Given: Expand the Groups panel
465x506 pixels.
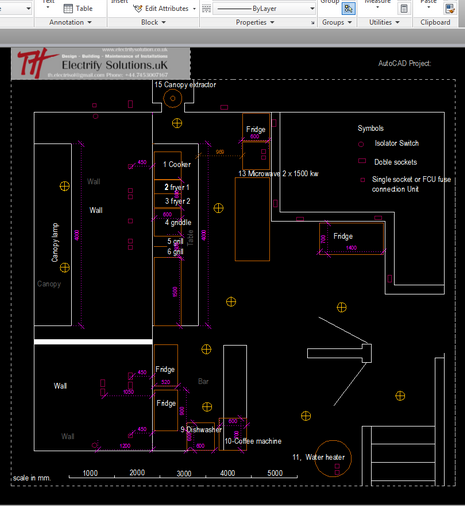Looking at the screenshot, I should 337,22.
